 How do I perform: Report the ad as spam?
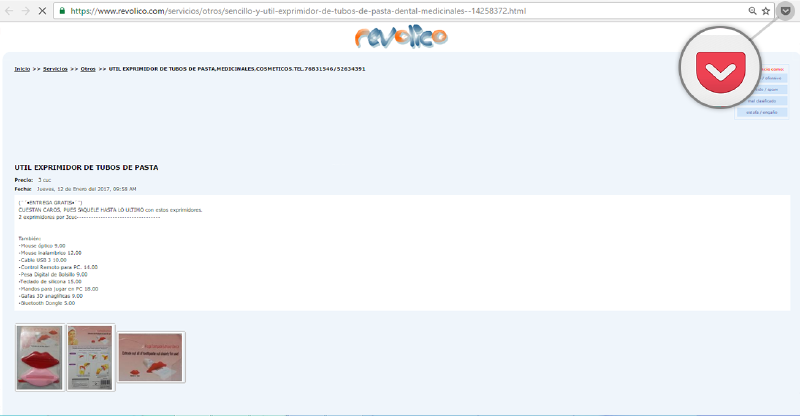[x=762, y=89]
